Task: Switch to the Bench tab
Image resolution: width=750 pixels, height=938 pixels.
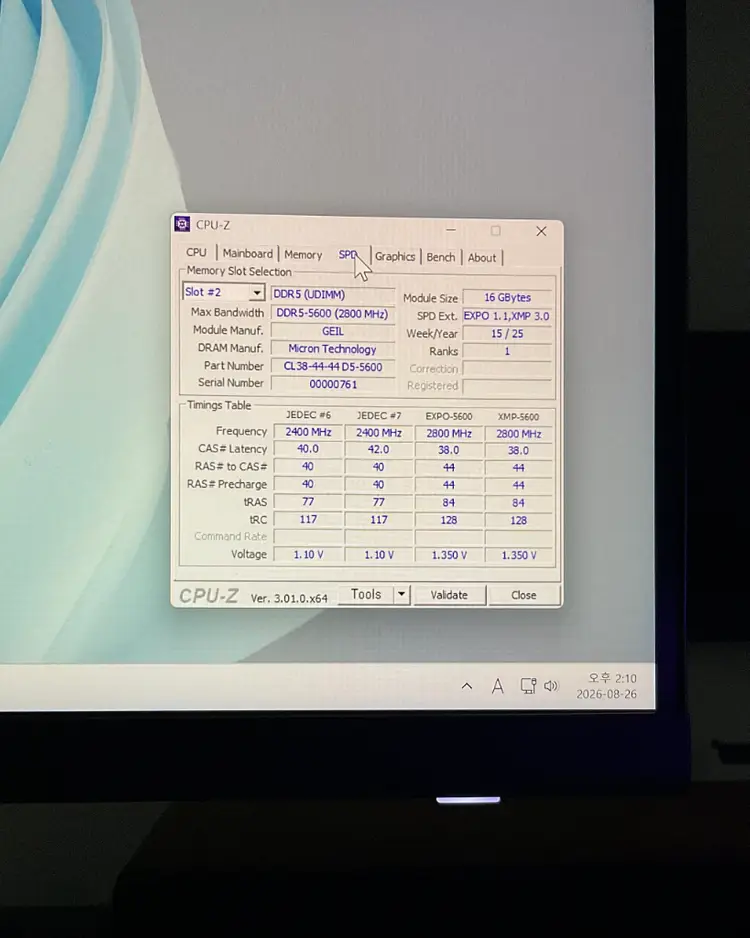Action: pos(441,257)
